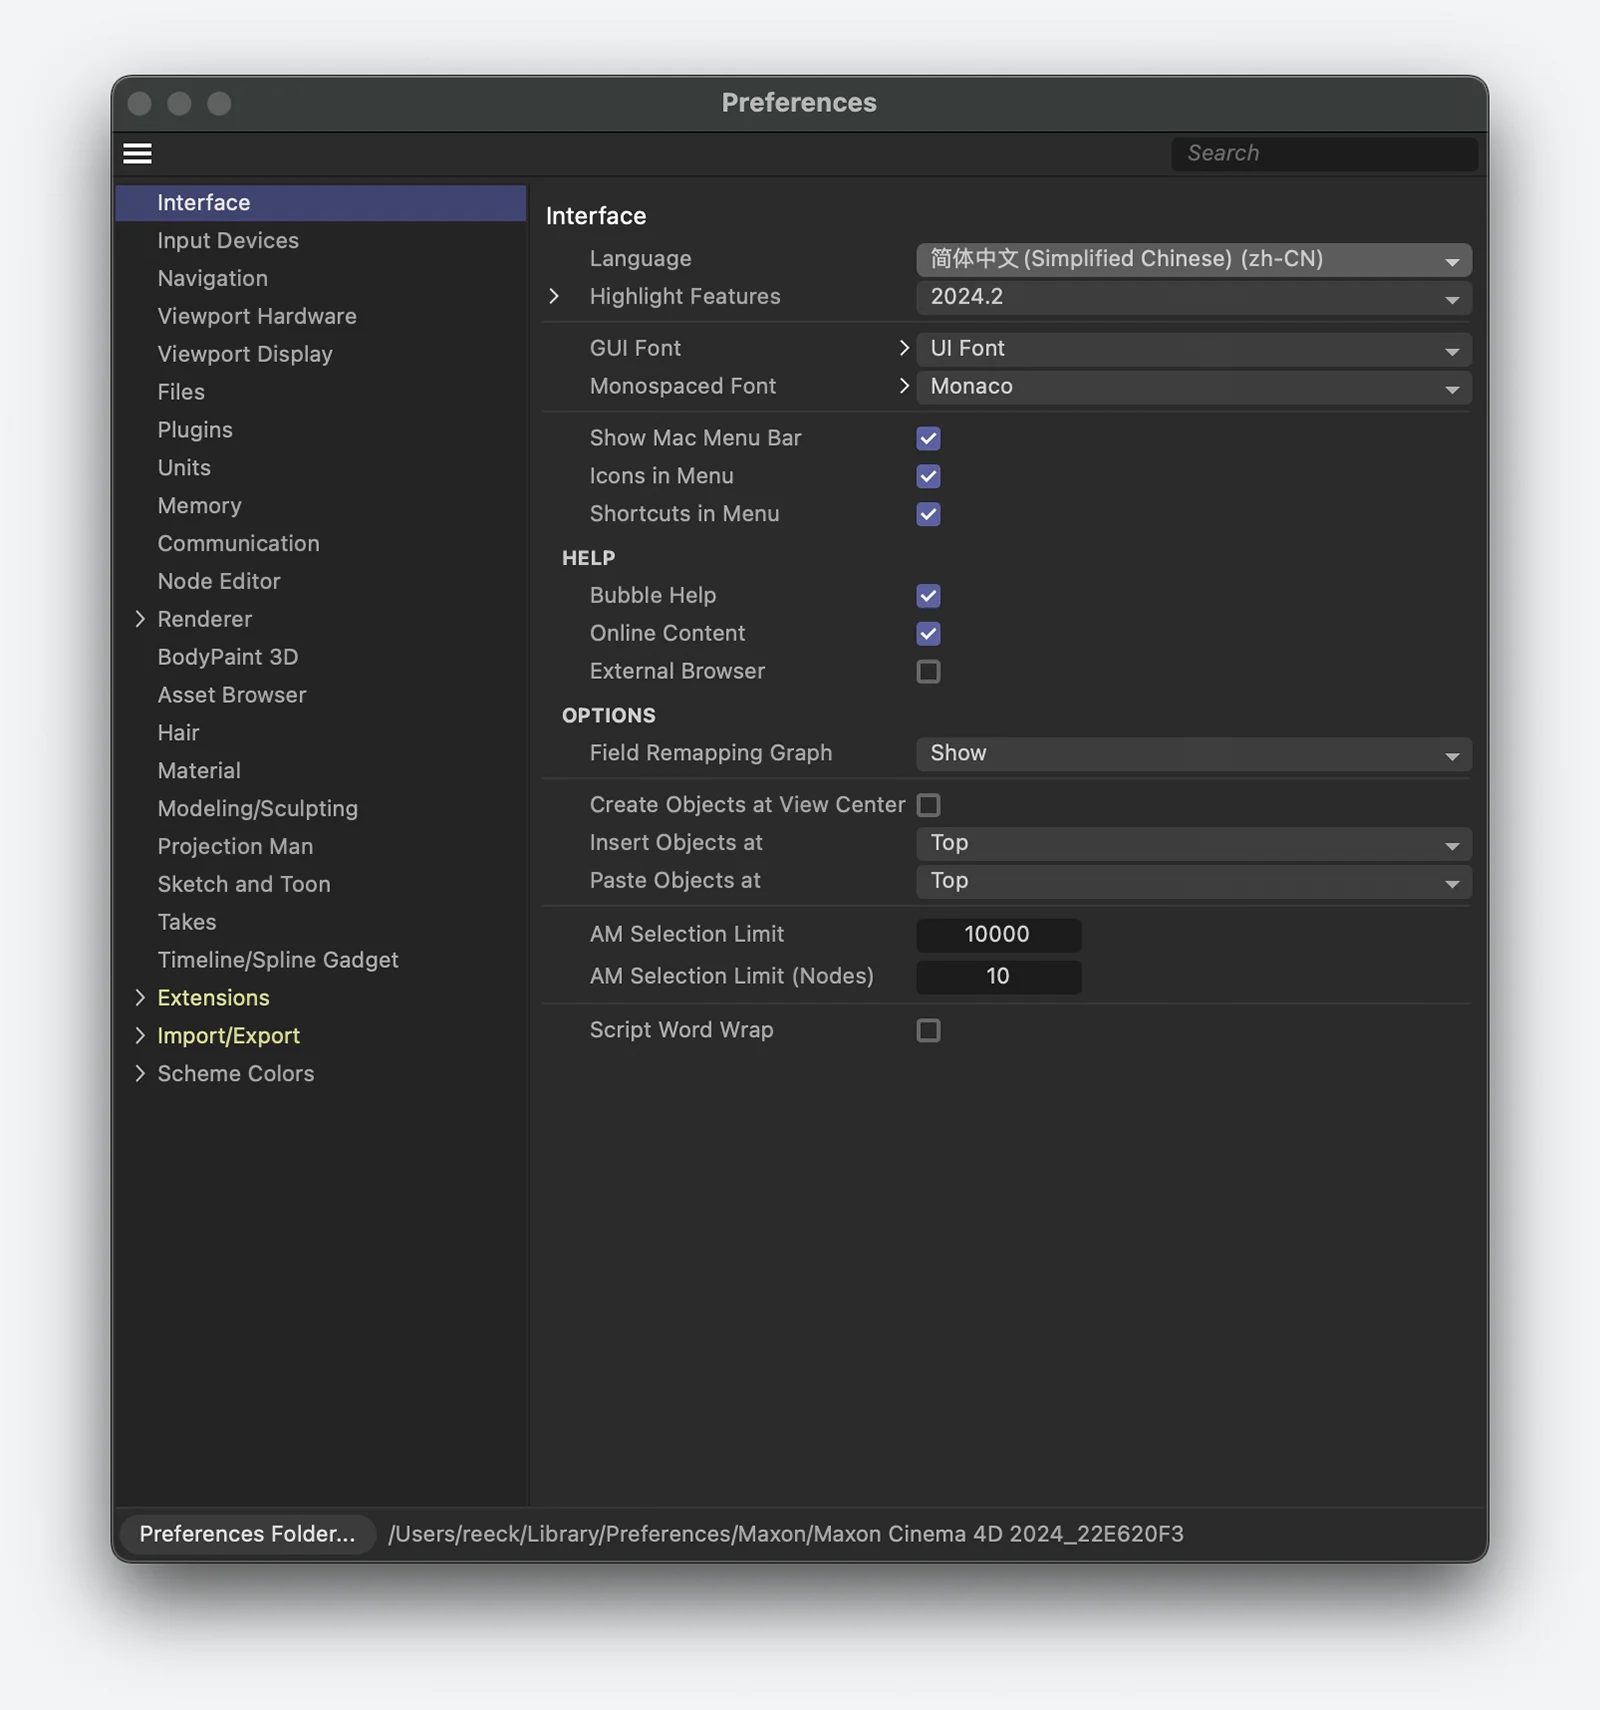The height and width of the screenshot is (1710, 1600).
Task: Select Asset Browser category
Action: click(x=231, y=695)
